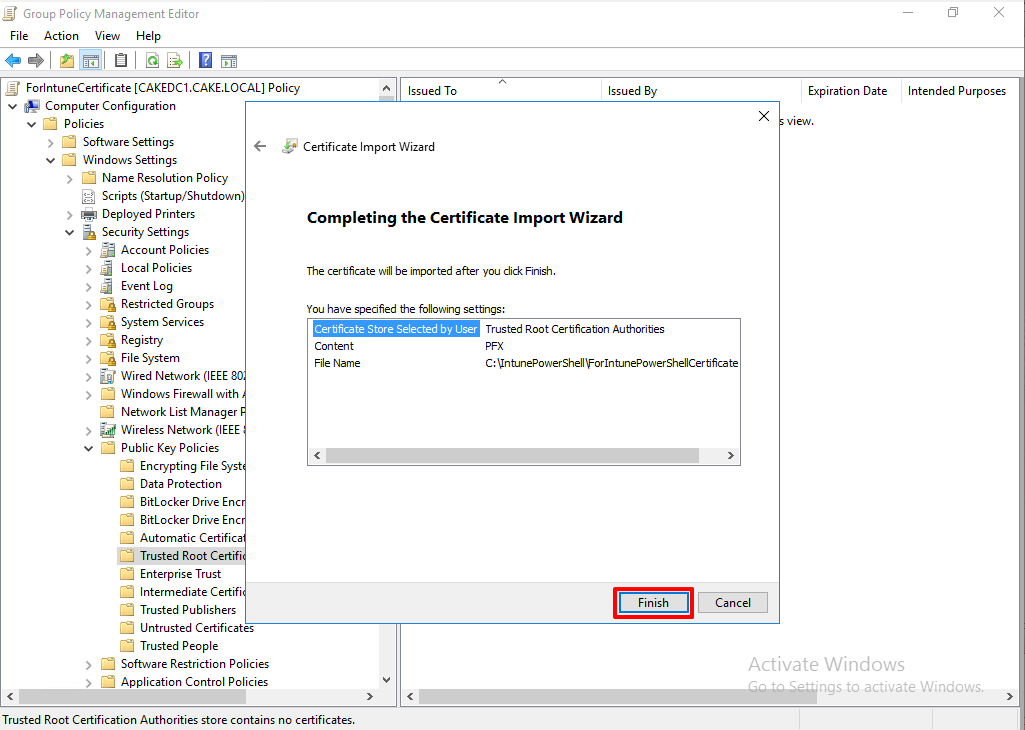Select the Data Protection tree item
This screenshot has height=730, width=1025.
[x=180, y=484]
